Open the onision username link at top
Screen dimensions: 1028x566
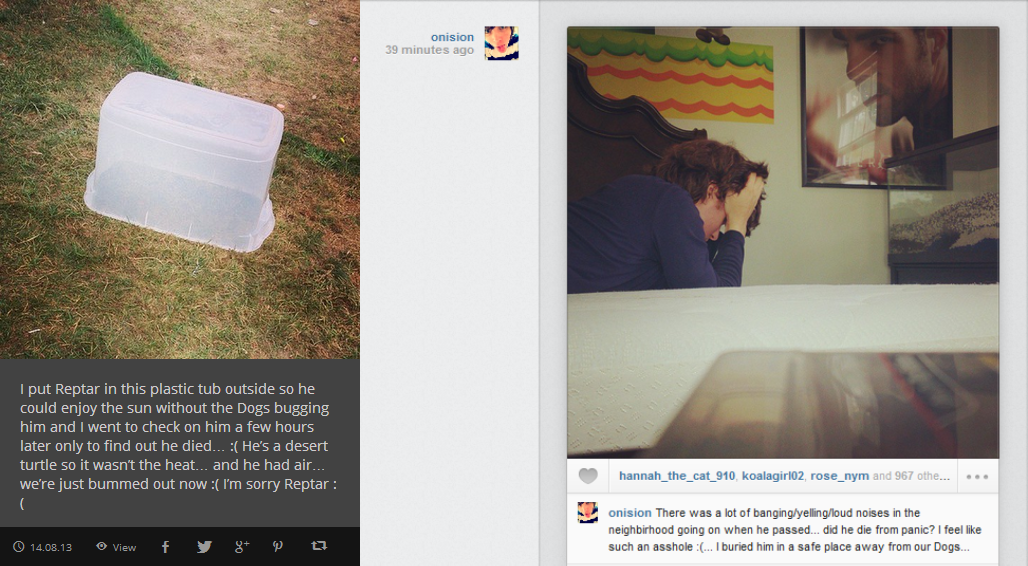point(452,37)
